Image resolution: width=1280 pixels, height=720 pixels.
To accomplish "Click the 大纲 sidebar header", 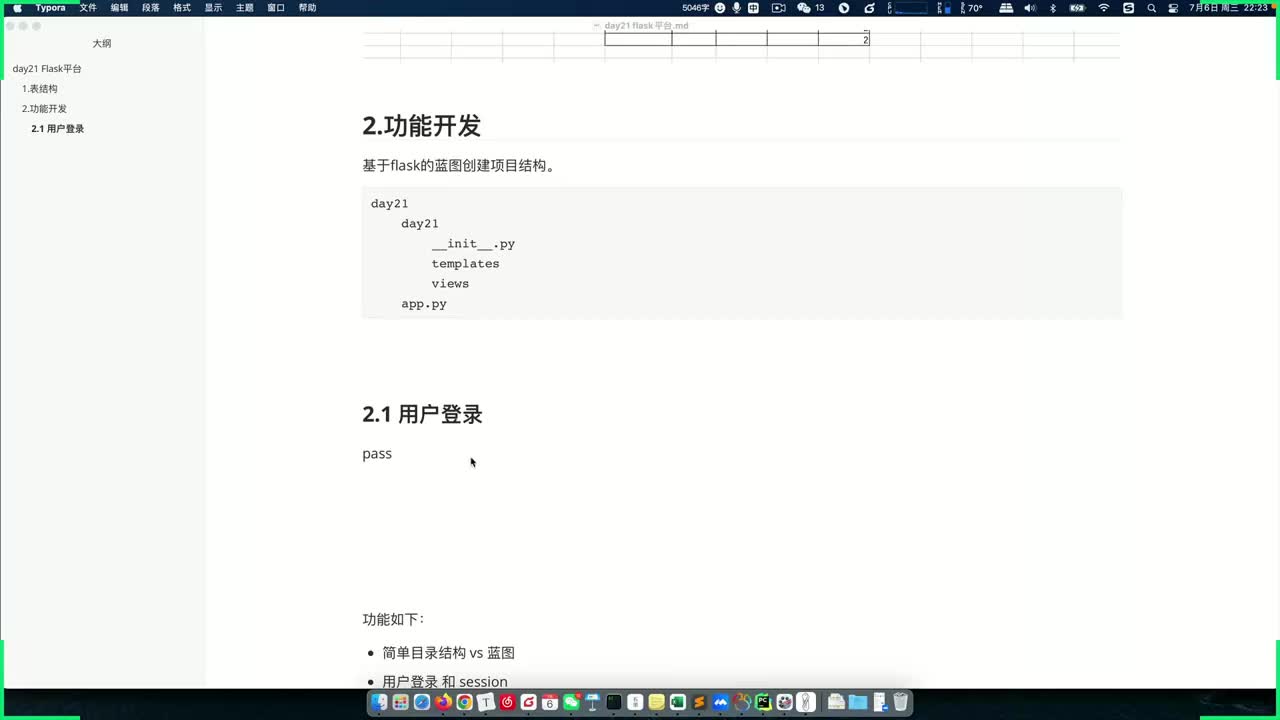I will (x=102, y=44).
